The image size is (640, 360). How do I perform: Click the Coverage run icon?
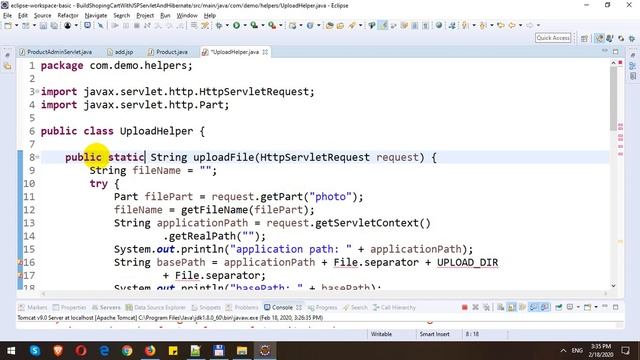pyautogui.click(x=254, y=25)
